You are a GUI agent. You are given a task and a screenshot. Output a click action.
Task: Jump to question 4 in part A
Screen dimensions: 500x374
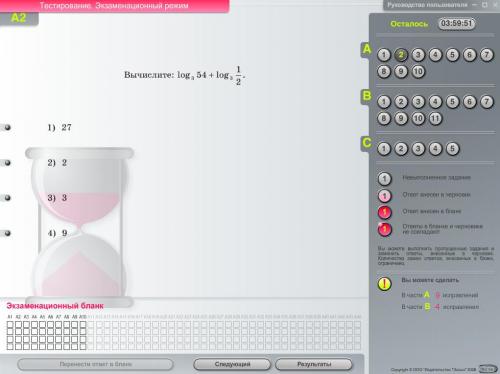435,55
